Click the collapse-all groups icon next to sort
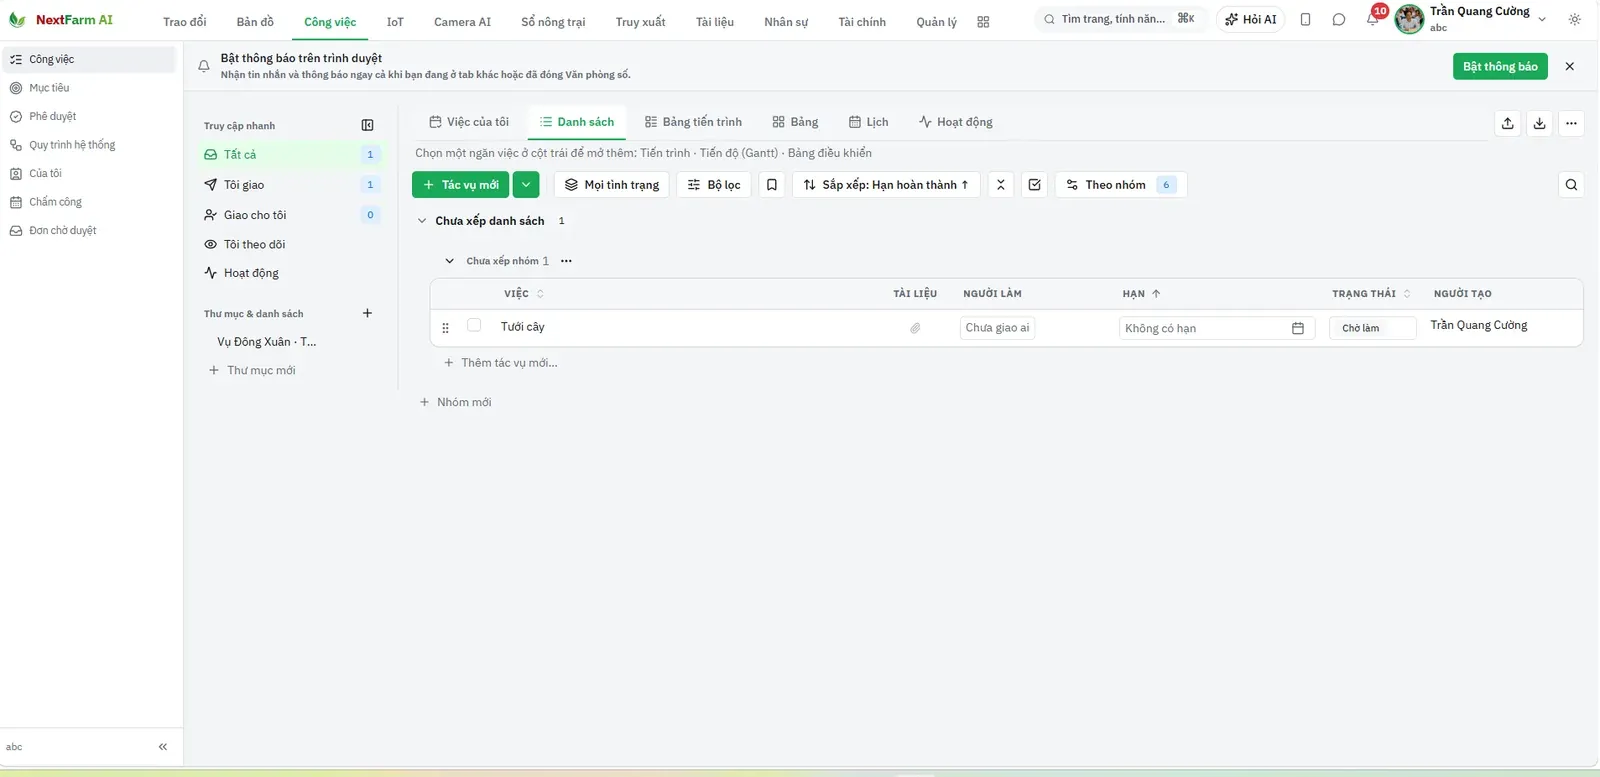The image size is (1600, 777). click(1001, 184)
